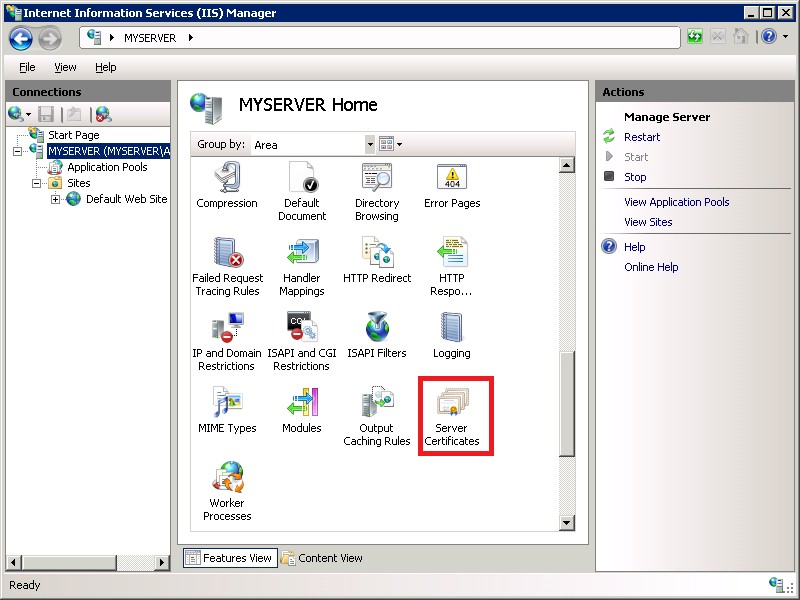Screen dimensions: 800x600
Task: Collapse the Sites tree node
Action: pos(37,183)
